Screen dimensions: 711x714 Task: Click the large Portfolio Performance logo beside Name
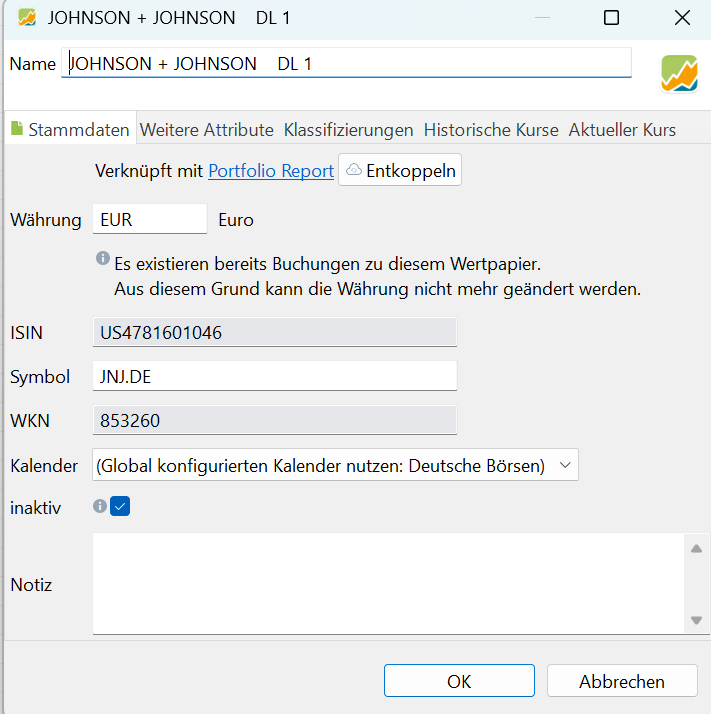tap(679, 74)
